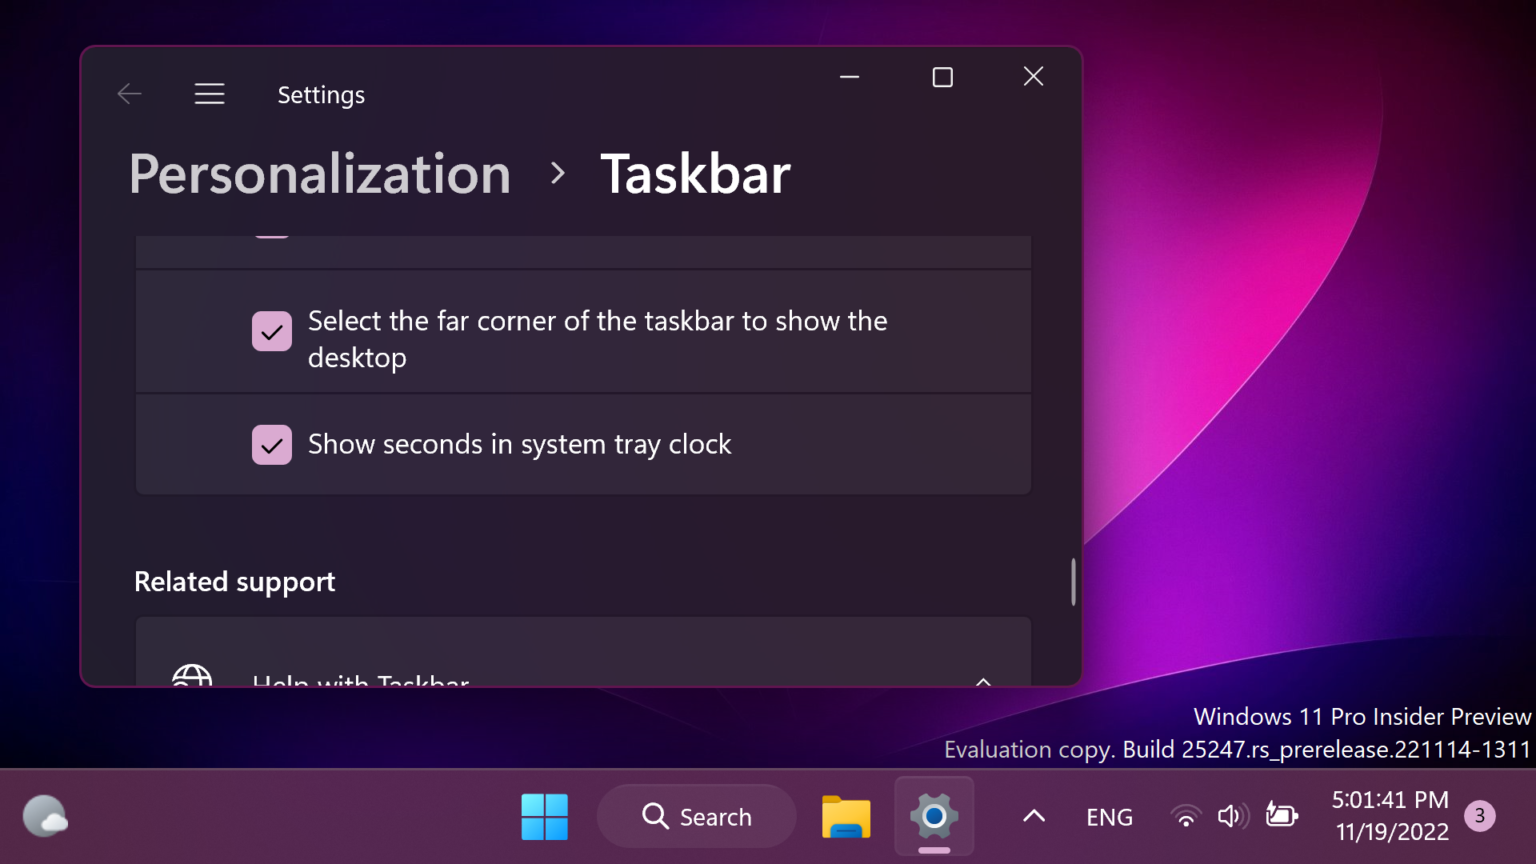Image resolution: width=1536 pixels, height=864 pixels.
Task: Expand the hidden icons tray chevron
Action: [x=1032, y=816]
